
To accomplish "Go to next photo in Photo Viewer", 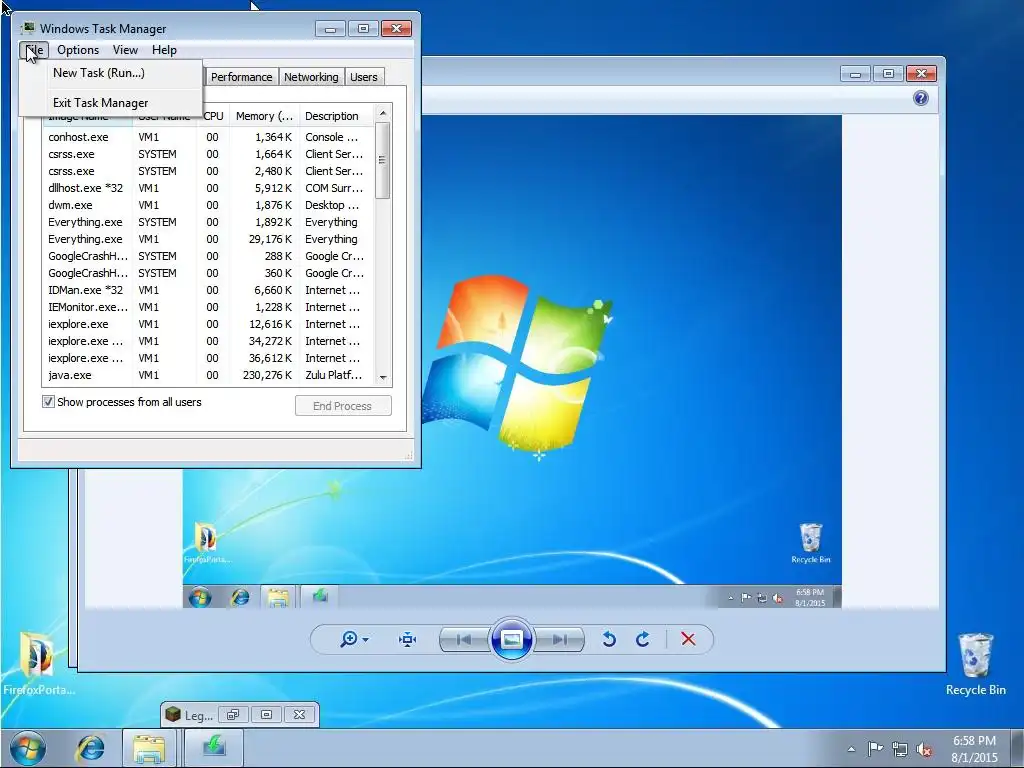I will tap(559, 639).
